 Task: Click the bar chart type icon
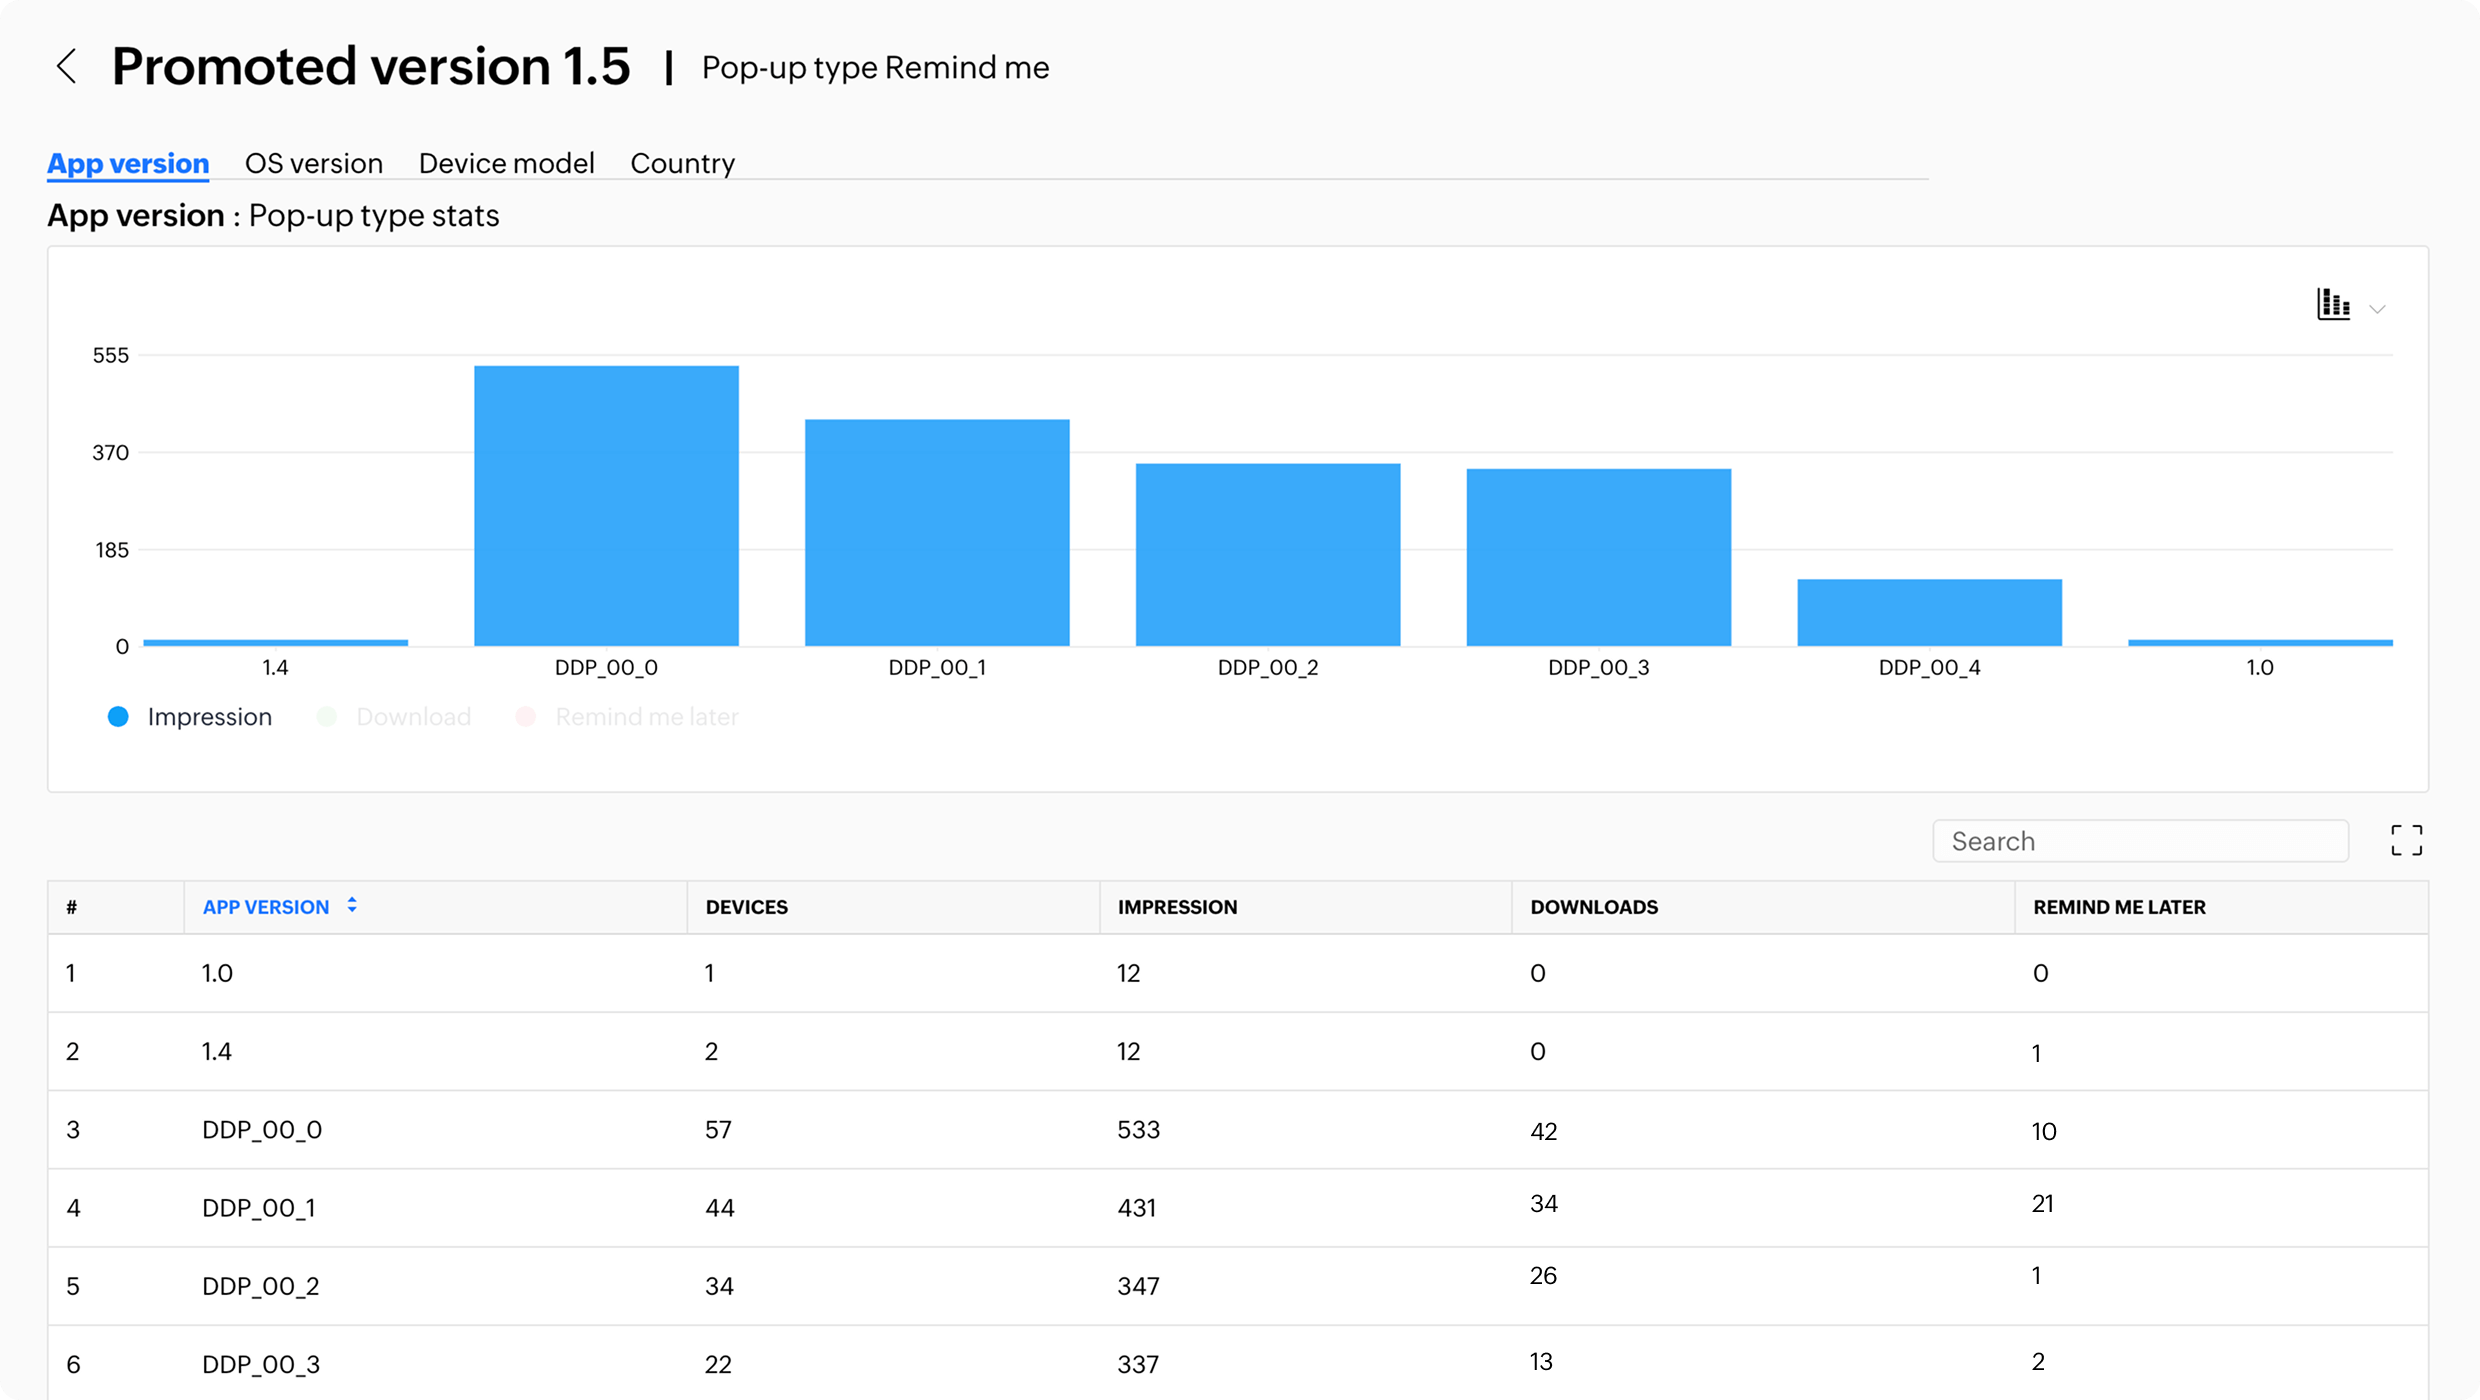pyautogui.click(x=2332, y=305)
